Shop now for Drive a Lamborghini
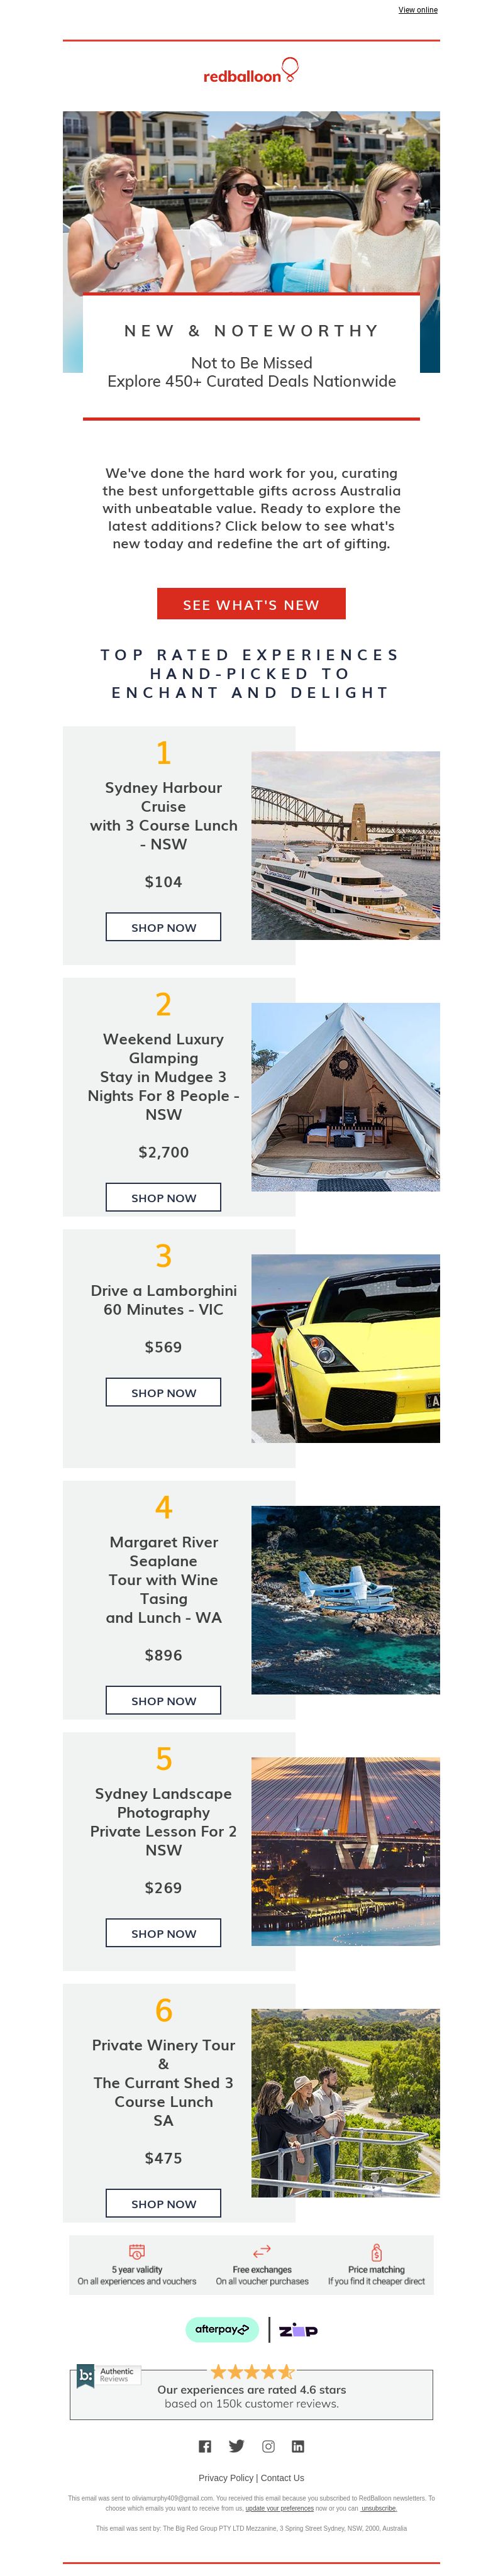503x2576 pixels. (164, 1392)
